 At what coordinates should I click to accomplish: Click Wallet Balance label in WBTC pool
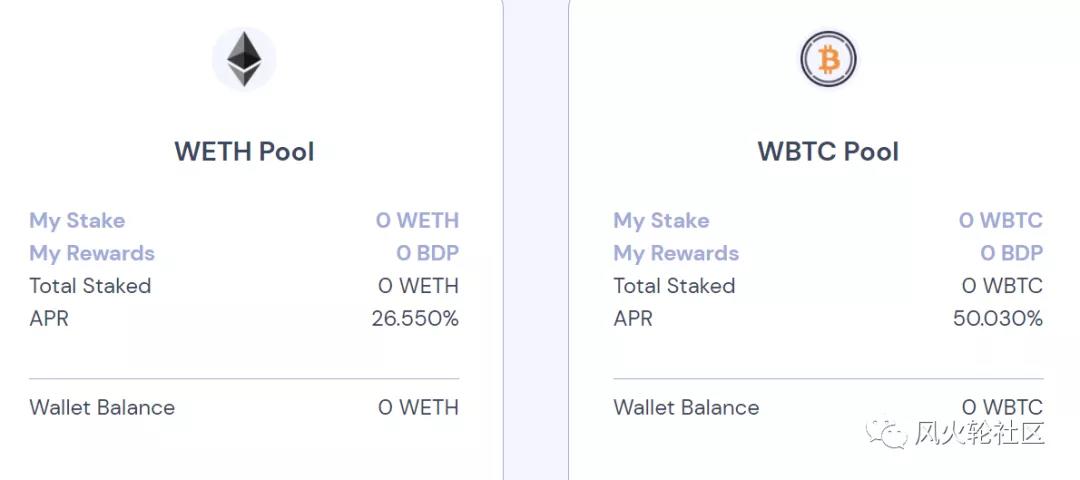click(x=686, y=408)
